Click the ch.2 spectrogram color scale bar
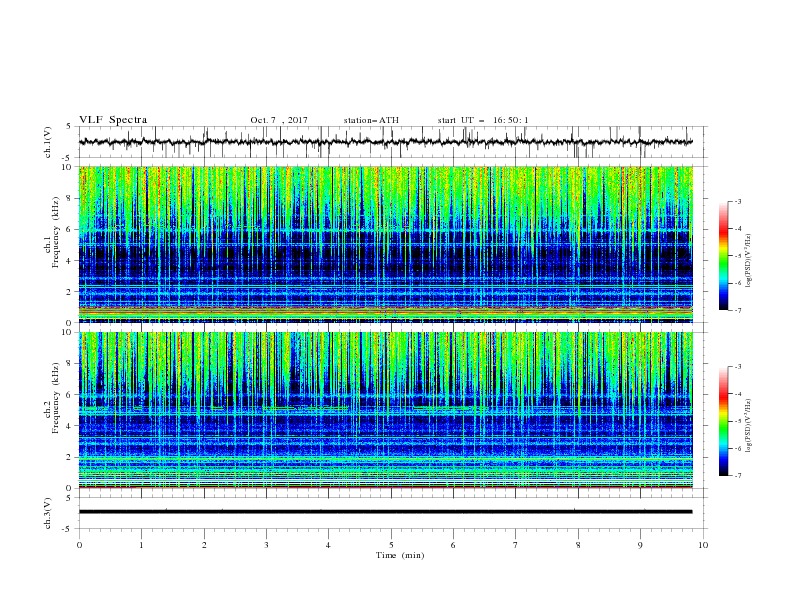 [723, 421]
